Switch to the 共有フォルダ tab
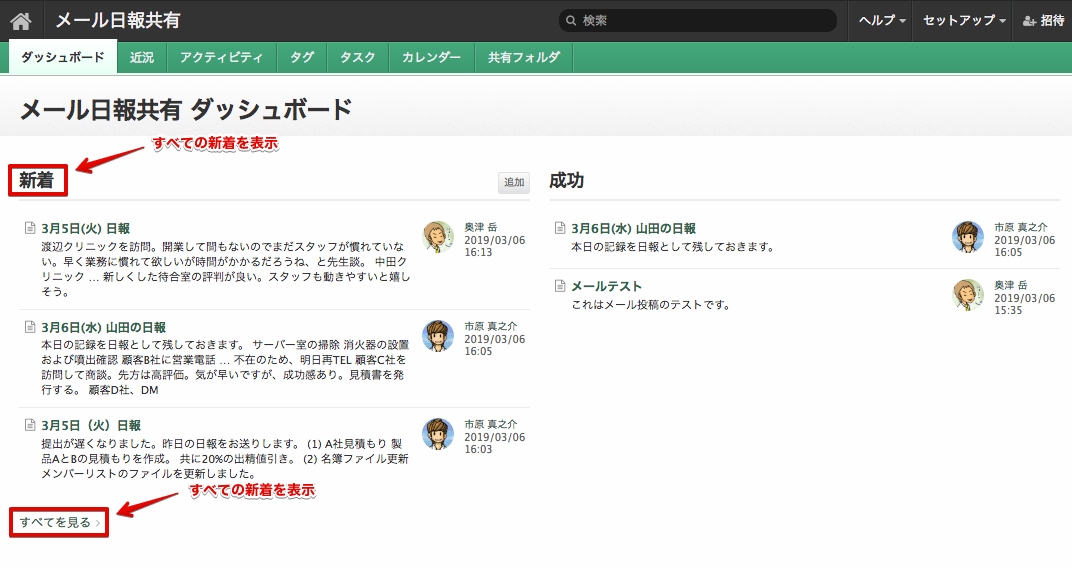1072x568 pixels. click(524, 57)
